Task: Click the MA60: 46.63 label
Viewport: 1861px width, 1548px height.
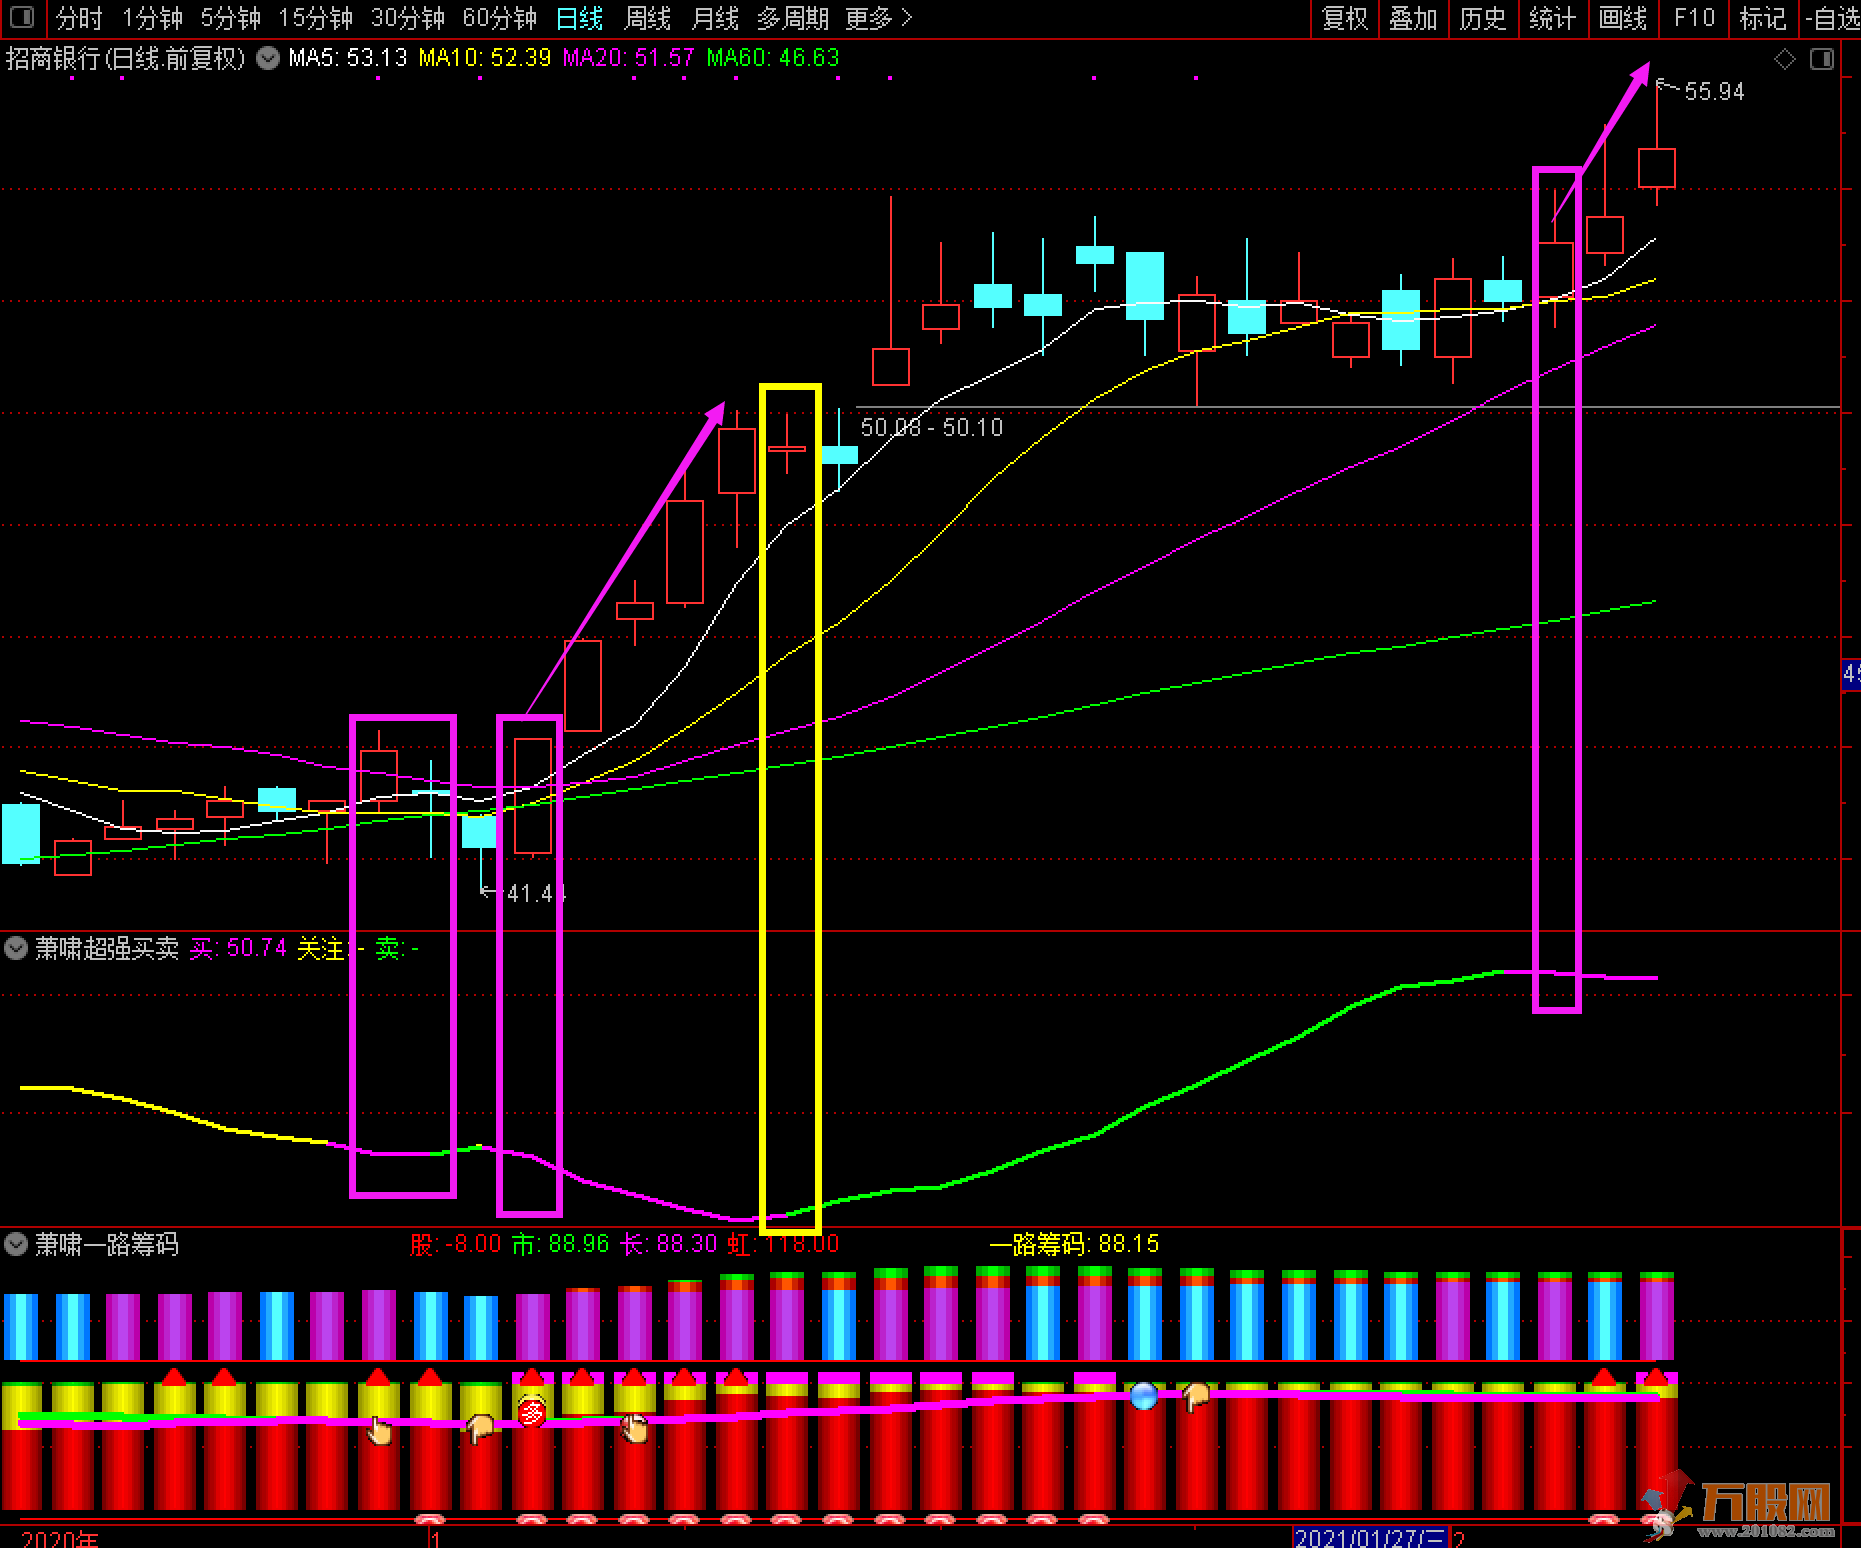Action: click(x=773, y=58)
